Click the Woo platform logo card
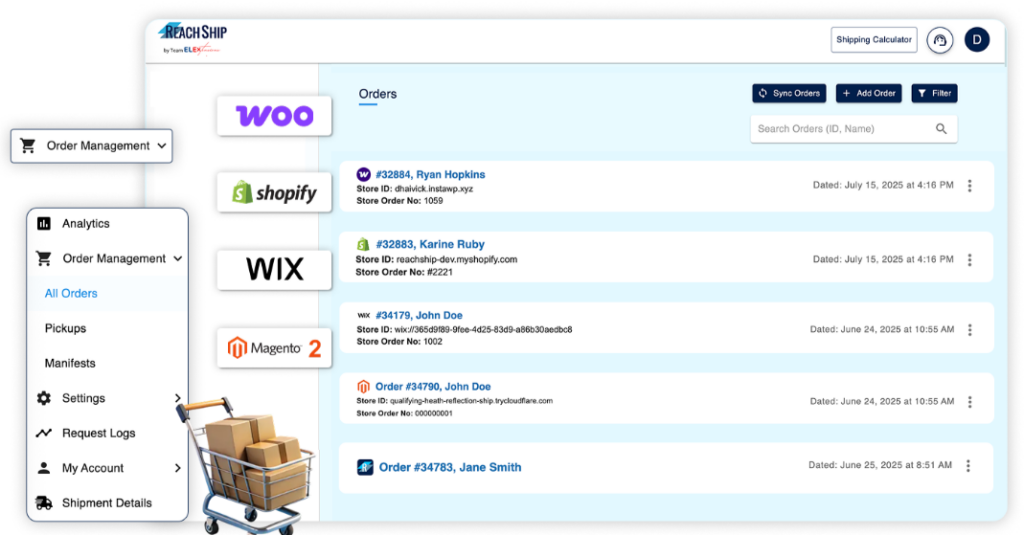This screenshot has width=1024, height=535. [274, 116]
